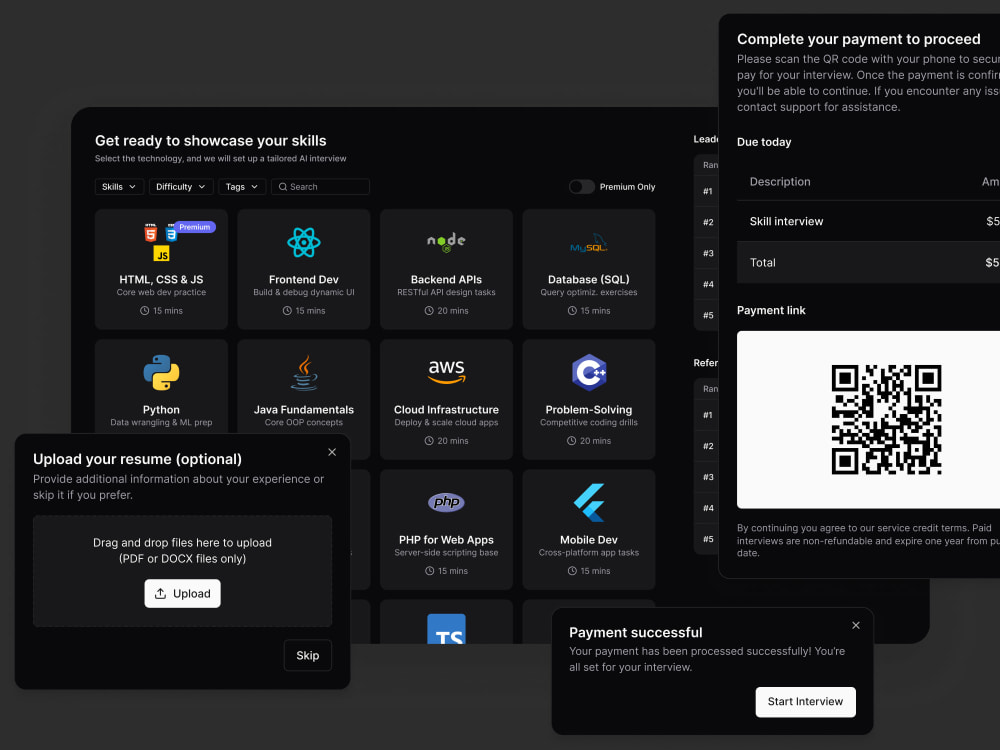
Task: Click the clock icon on Cloud Infrastructure card
Action: [x=429, y=441]
